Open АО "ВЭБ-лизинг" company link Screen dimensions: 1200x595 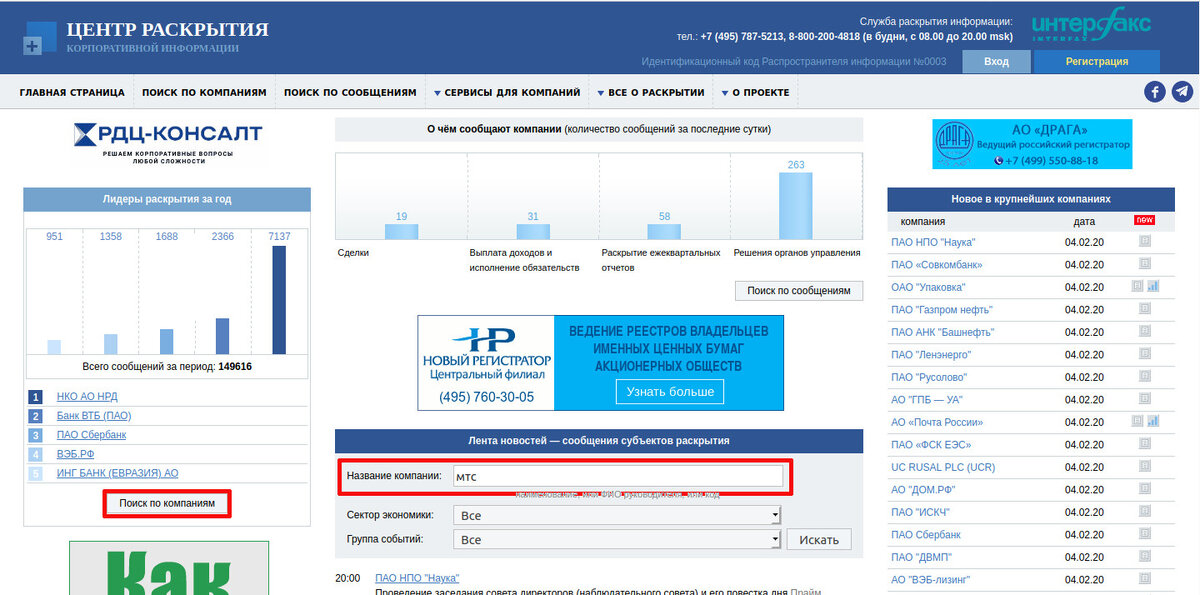coord(931,580)
